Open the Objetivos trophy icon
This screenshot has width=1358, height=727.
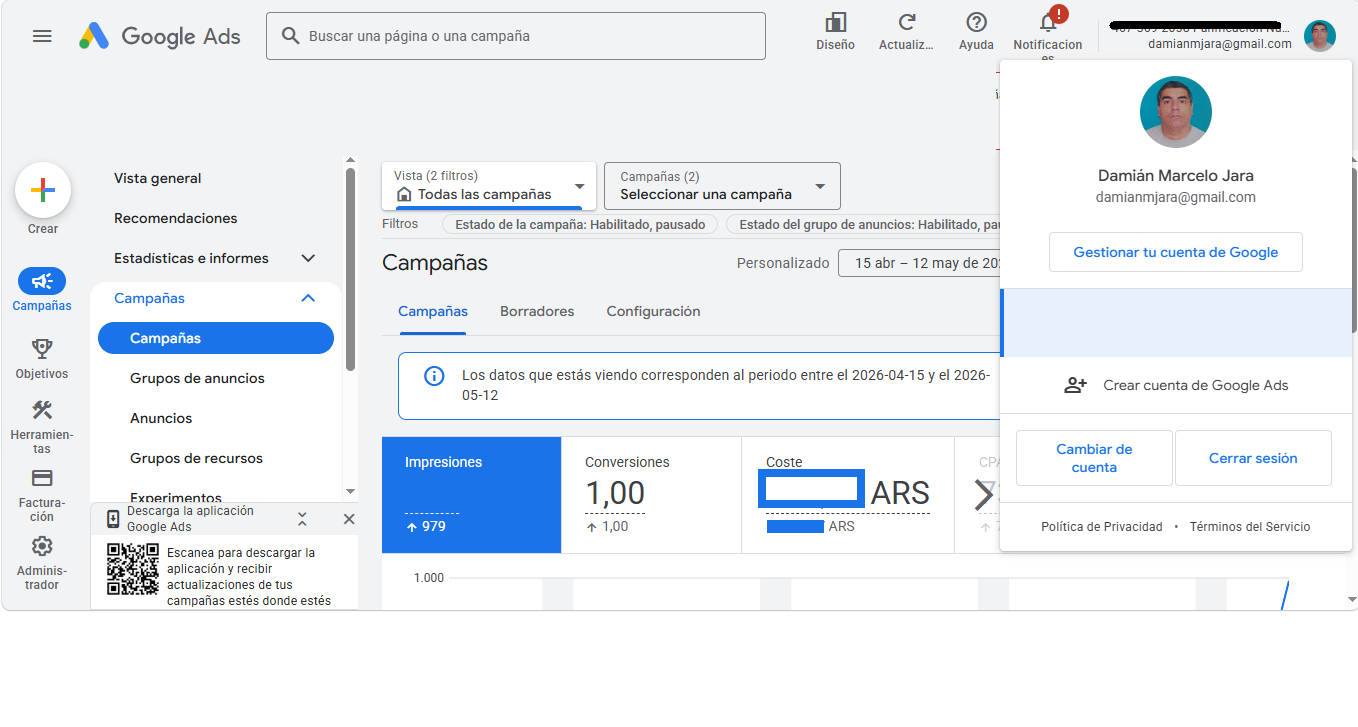pos(42,348)
